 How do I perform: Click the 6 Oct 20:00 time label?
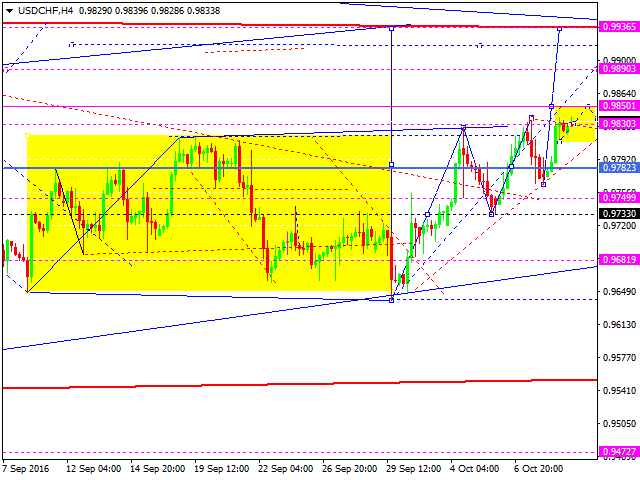539,469
